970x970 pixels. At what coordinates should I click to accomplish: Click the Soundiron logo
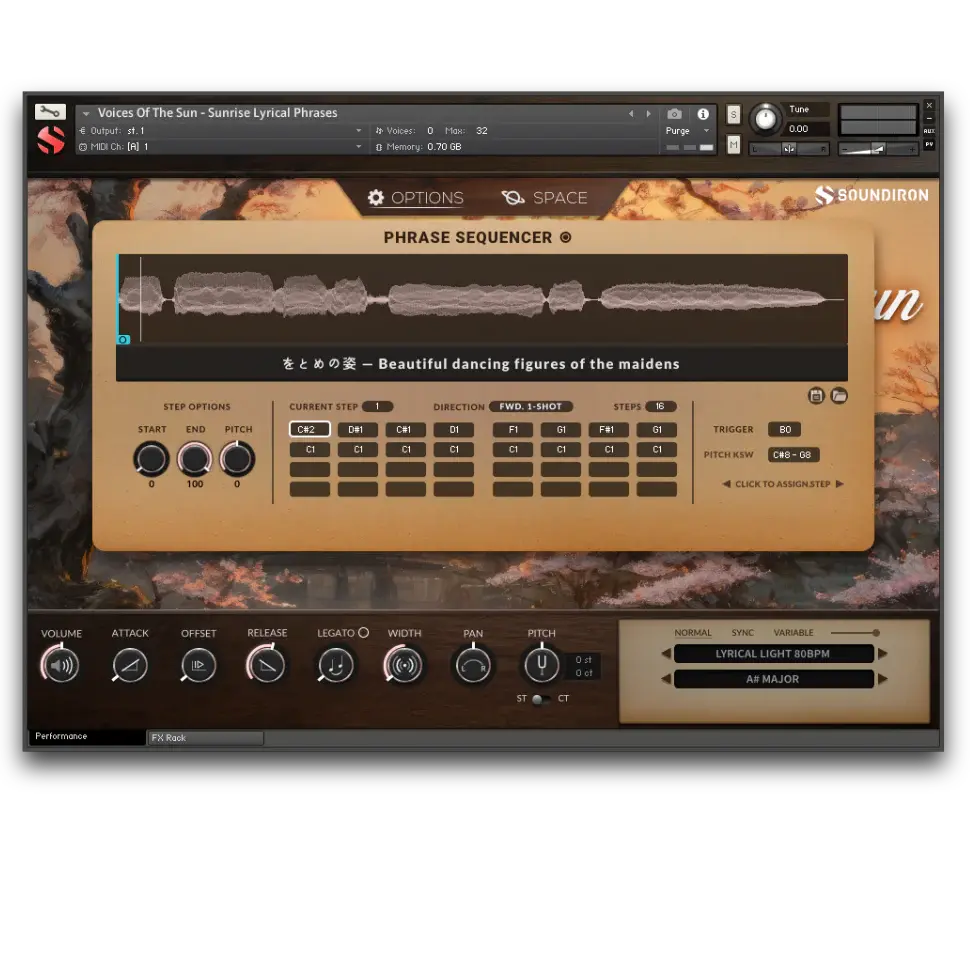[871, 196]
